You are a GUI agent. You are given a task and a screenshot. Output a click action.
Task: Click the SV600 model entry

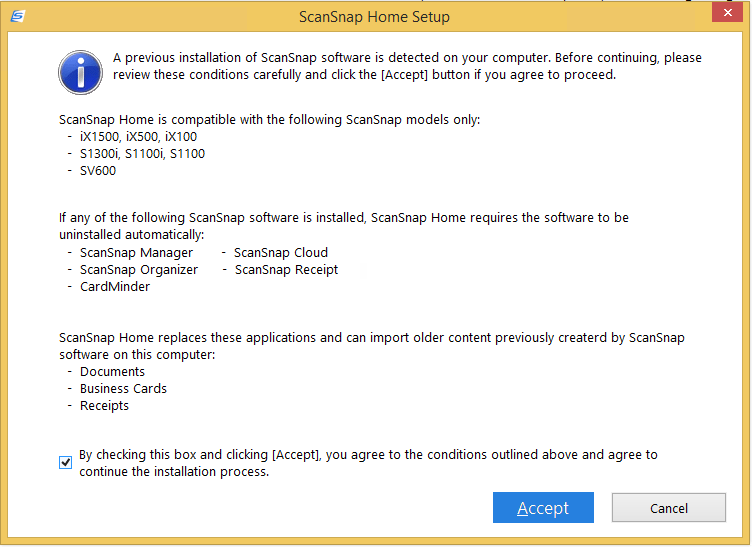point(98,171)
